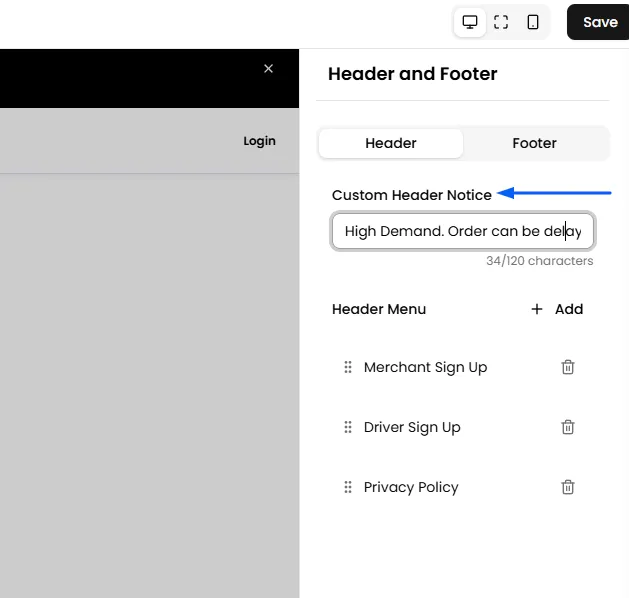Click the 34/120 characters counter
This screenshot has width=629, height=598.
click(540, 261)
